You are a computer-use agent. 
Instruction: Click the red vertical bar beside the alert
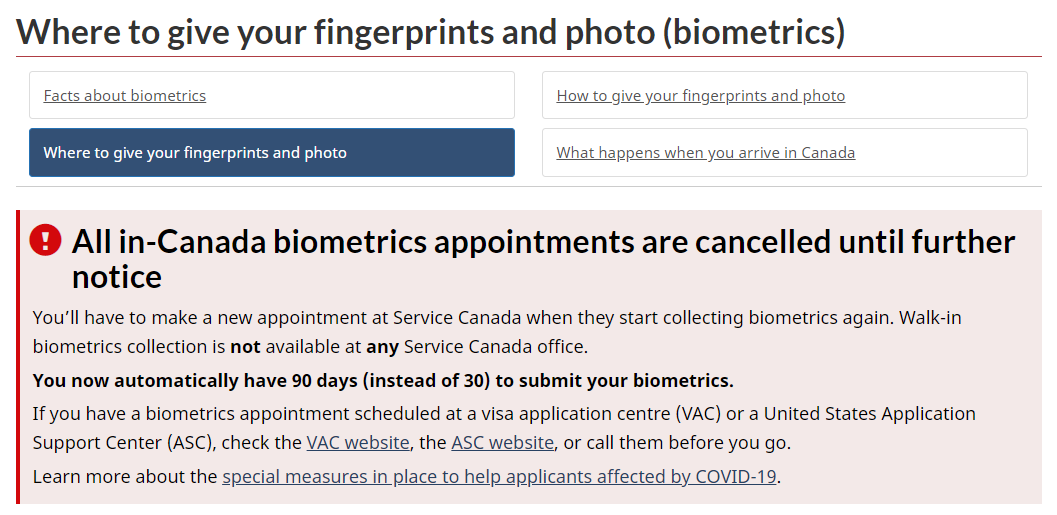(18, 356)
